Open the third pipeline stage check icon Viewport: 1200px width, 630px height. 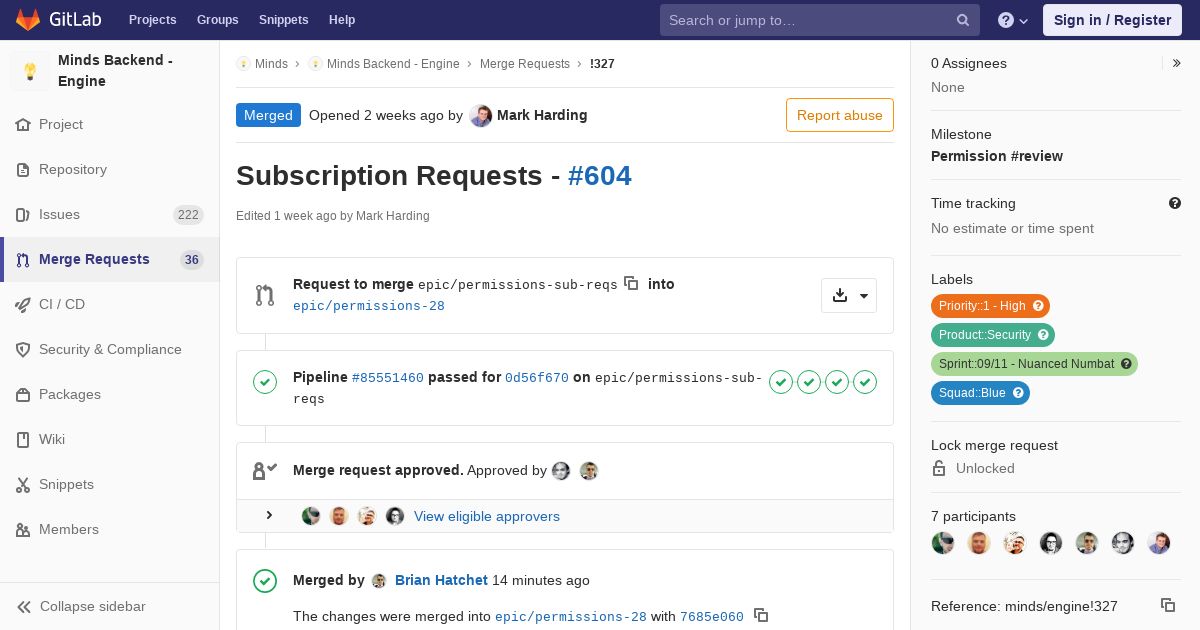tap(837, 382)
